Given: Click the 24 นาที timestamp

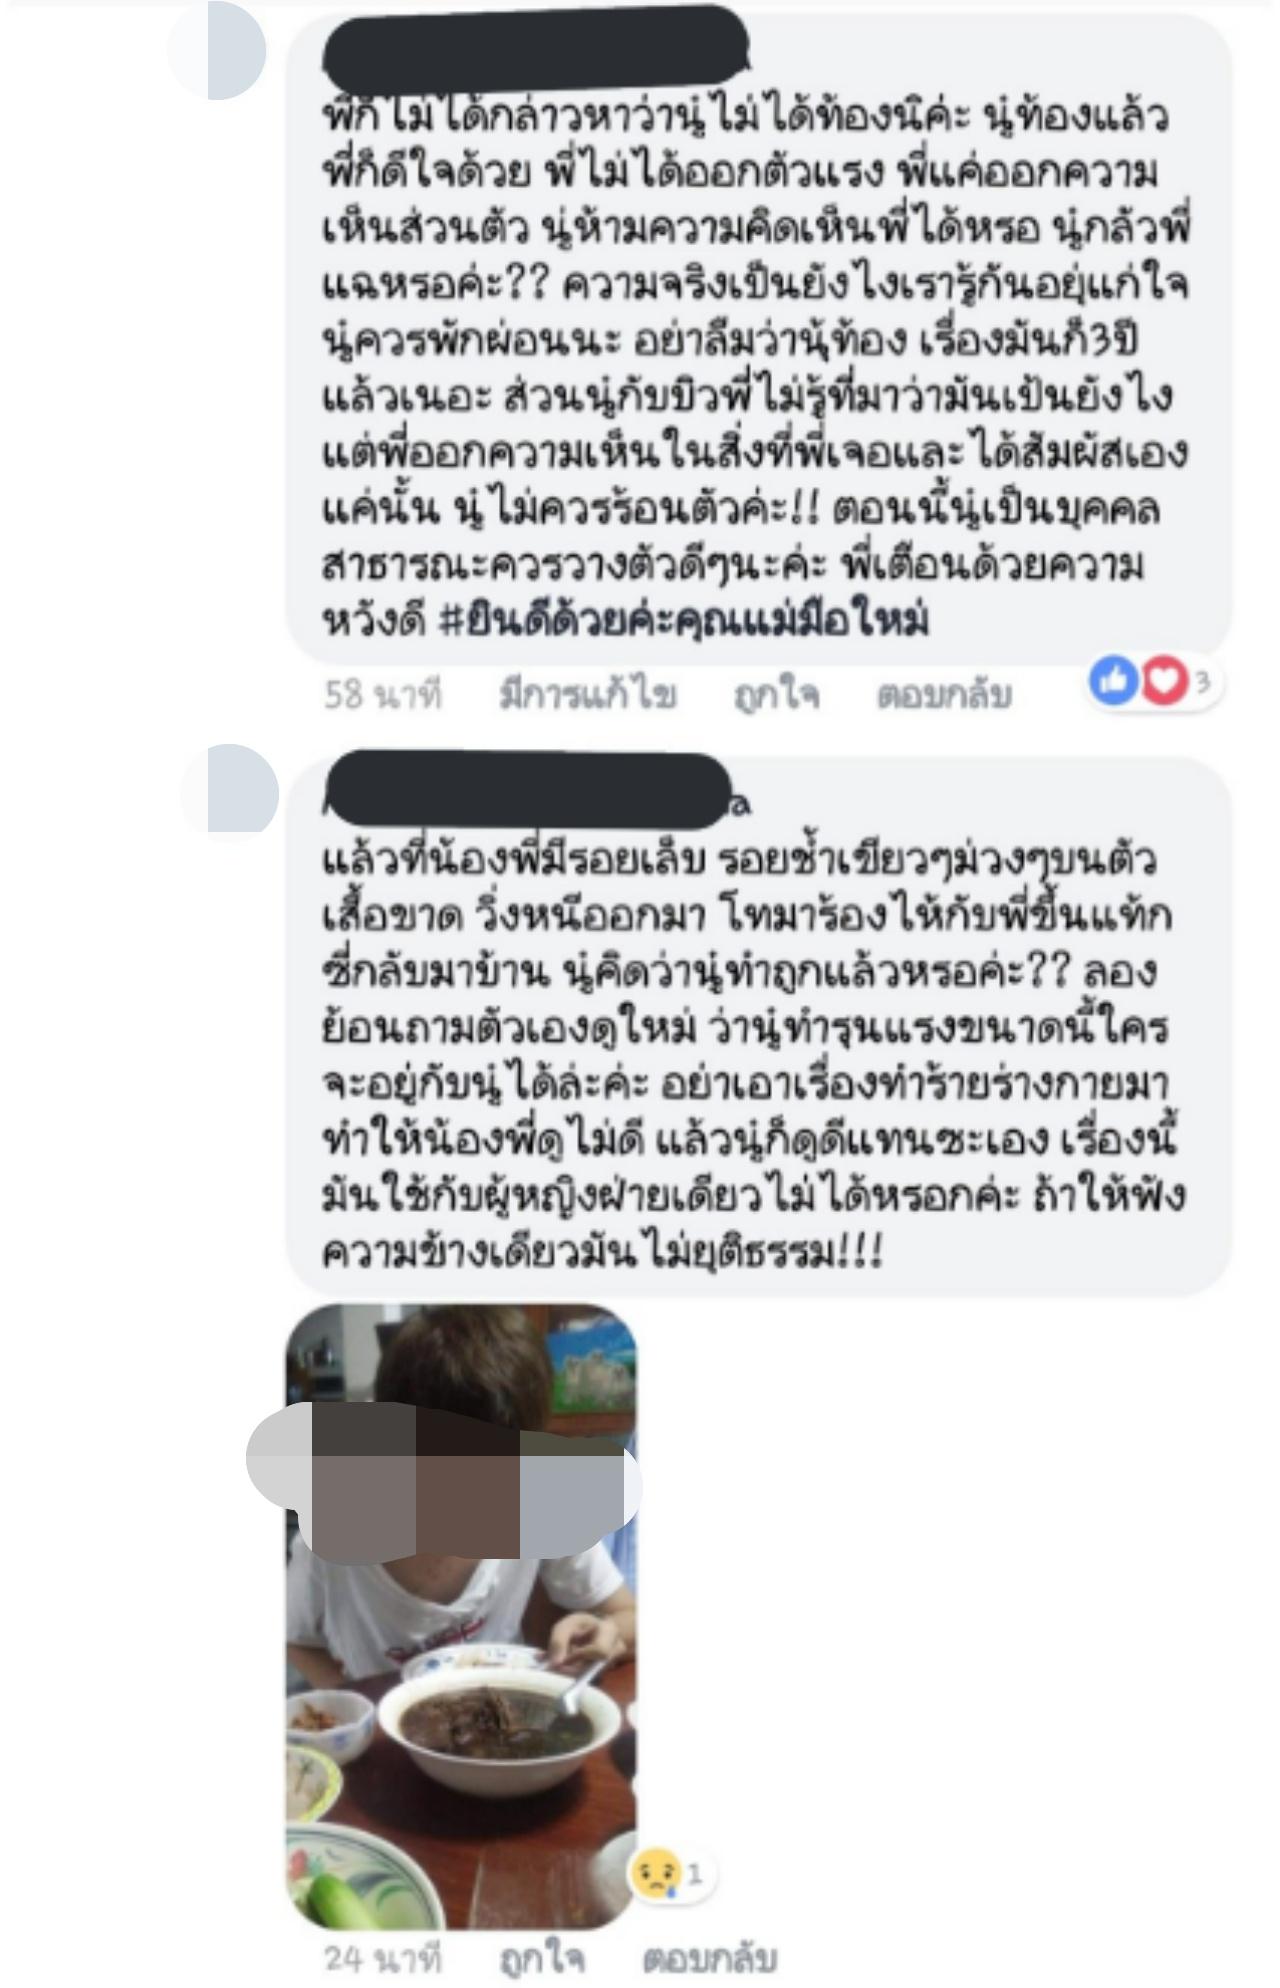Looking at the screenshot, I should 383,1958.
